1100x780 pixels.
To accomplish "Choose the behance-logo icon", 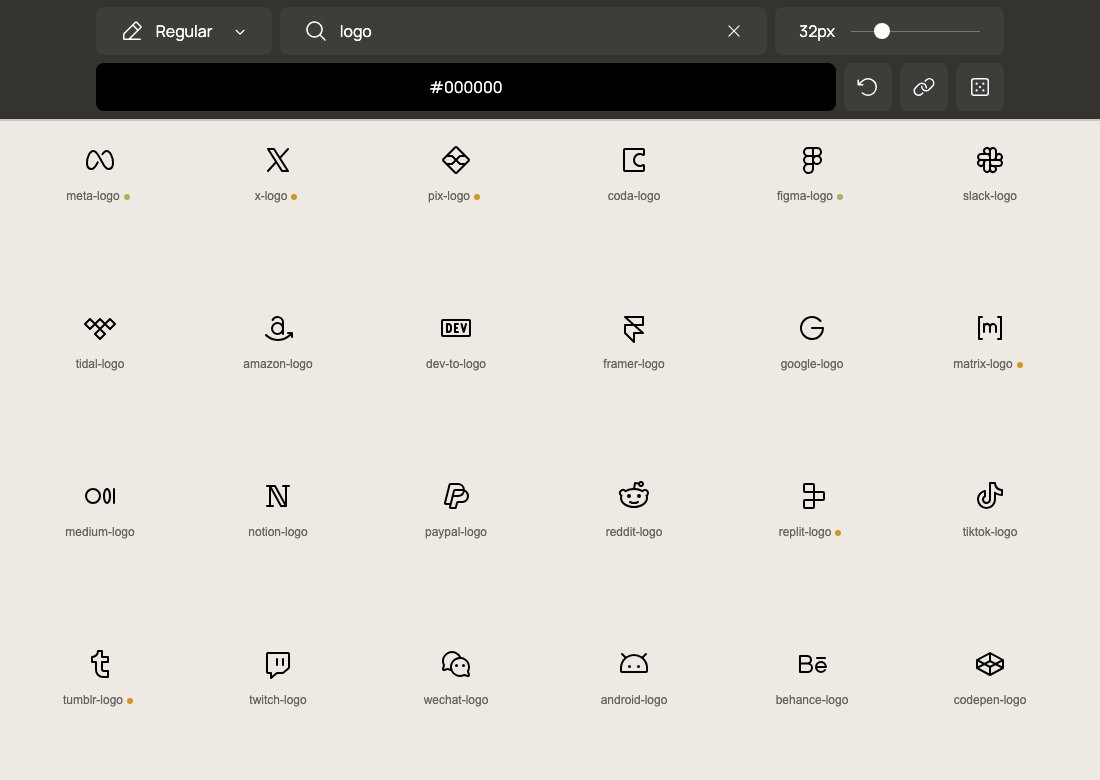I will coord(812,664).
